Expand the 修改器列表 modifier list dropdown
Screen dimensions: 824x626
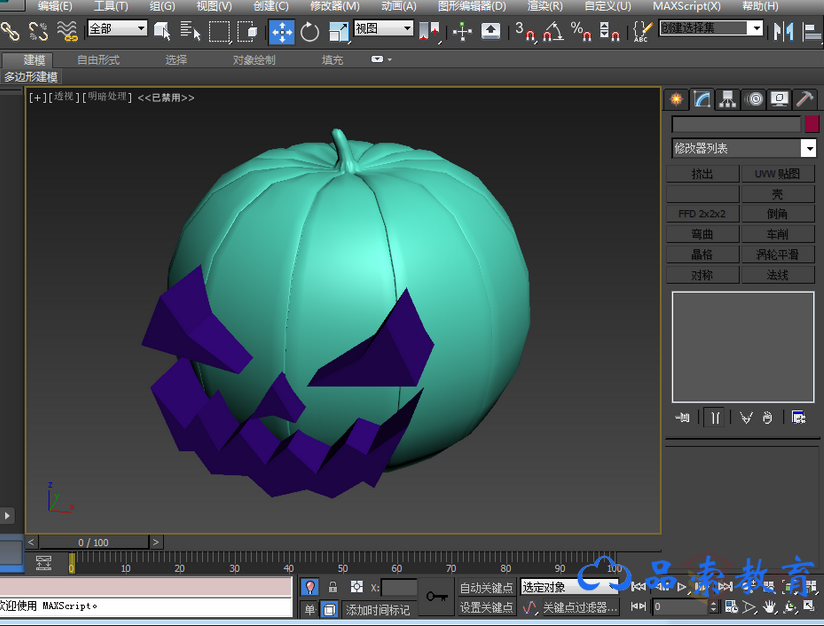point(808,149)
